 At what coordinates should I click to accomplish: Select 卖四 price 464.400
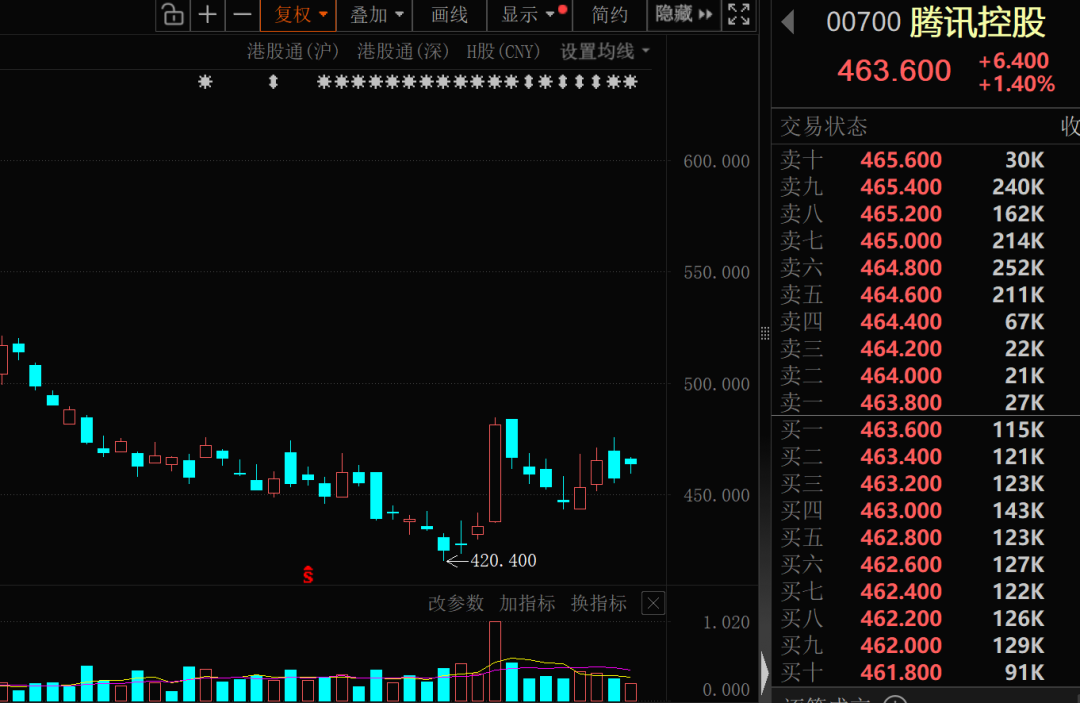(x=901, y=322)
